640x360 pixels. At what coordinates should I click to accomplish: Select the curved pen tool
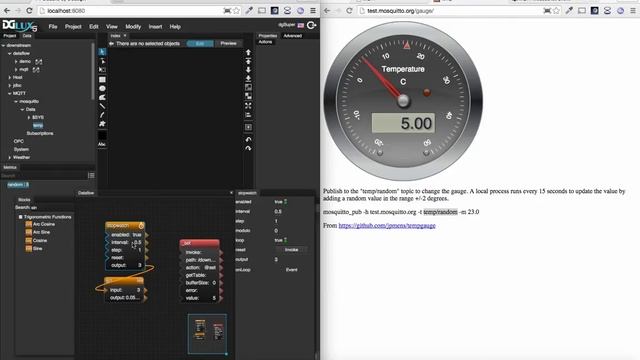102,115
